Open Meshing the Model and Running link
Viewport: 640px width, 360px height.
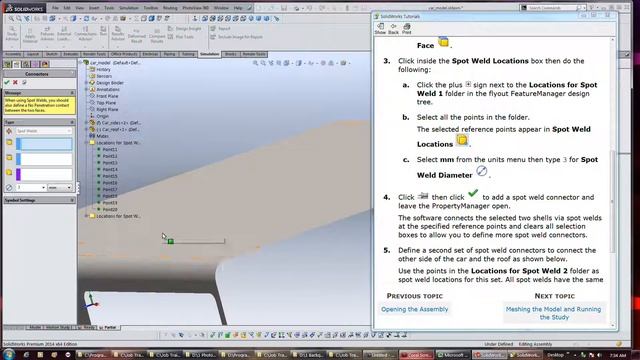[x=553, y=313]
